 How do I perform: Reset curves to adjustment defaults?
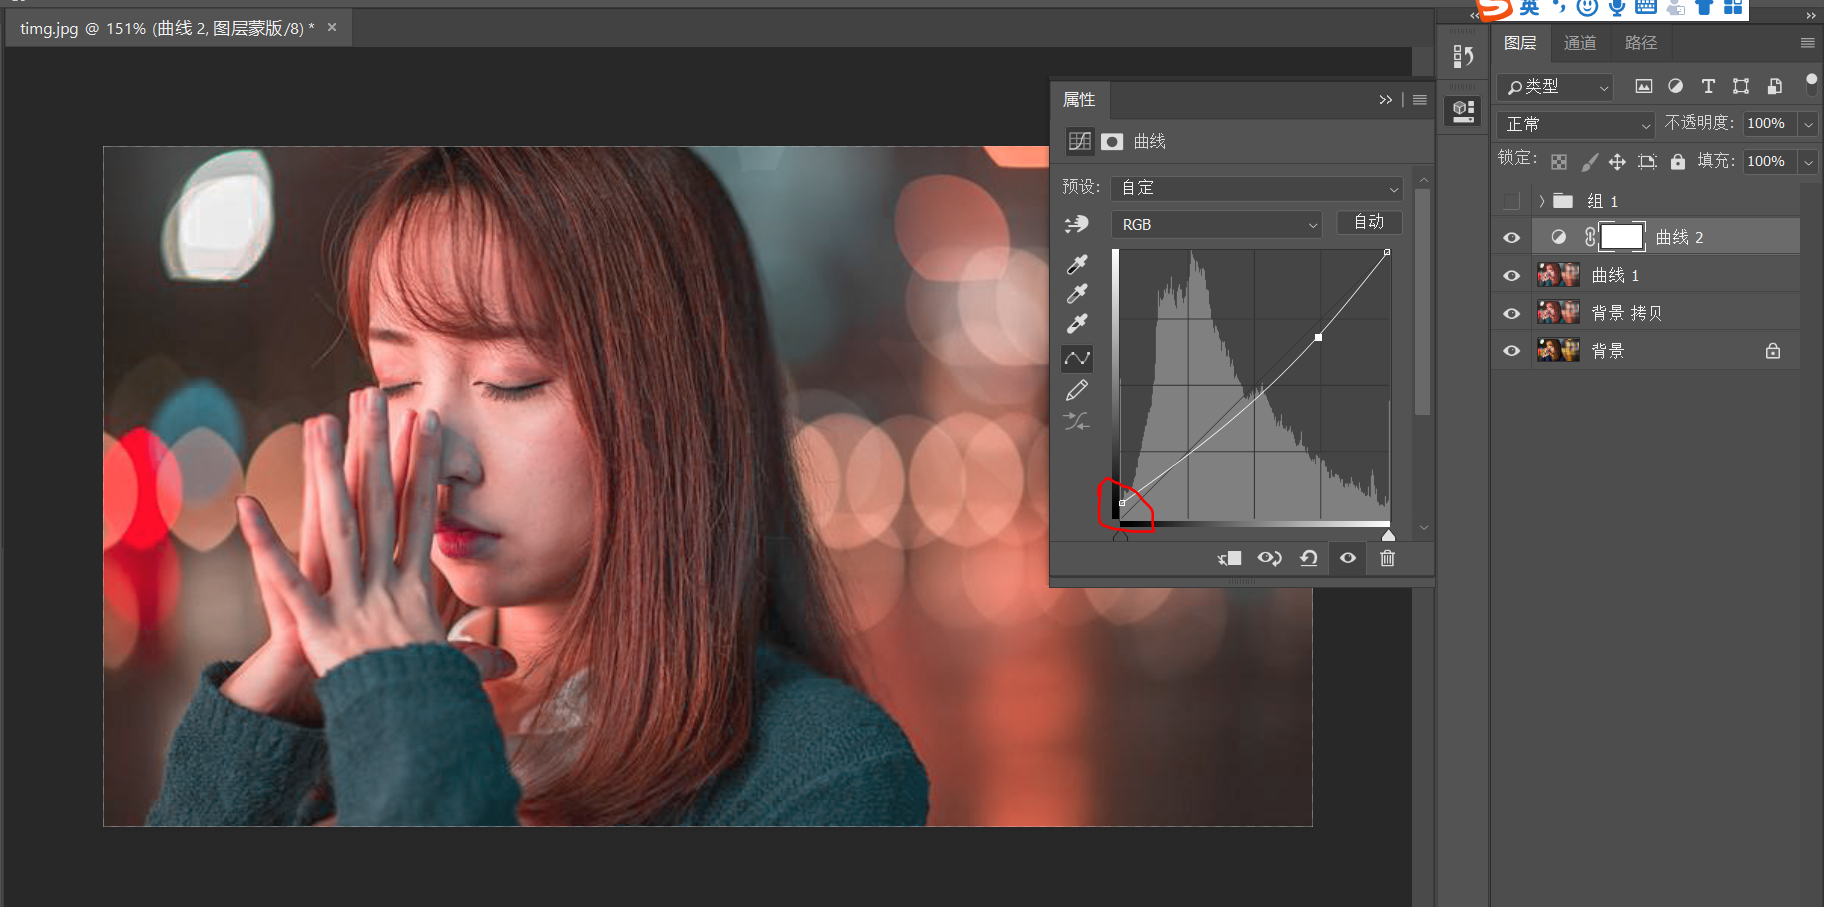[1308, 558]
